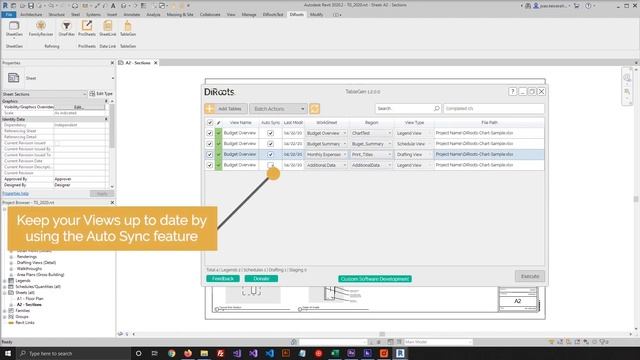Viewport: 640px width, 360px height.
Task: Launch ProSheets from the ribbon
Action: tap(87, 29)
